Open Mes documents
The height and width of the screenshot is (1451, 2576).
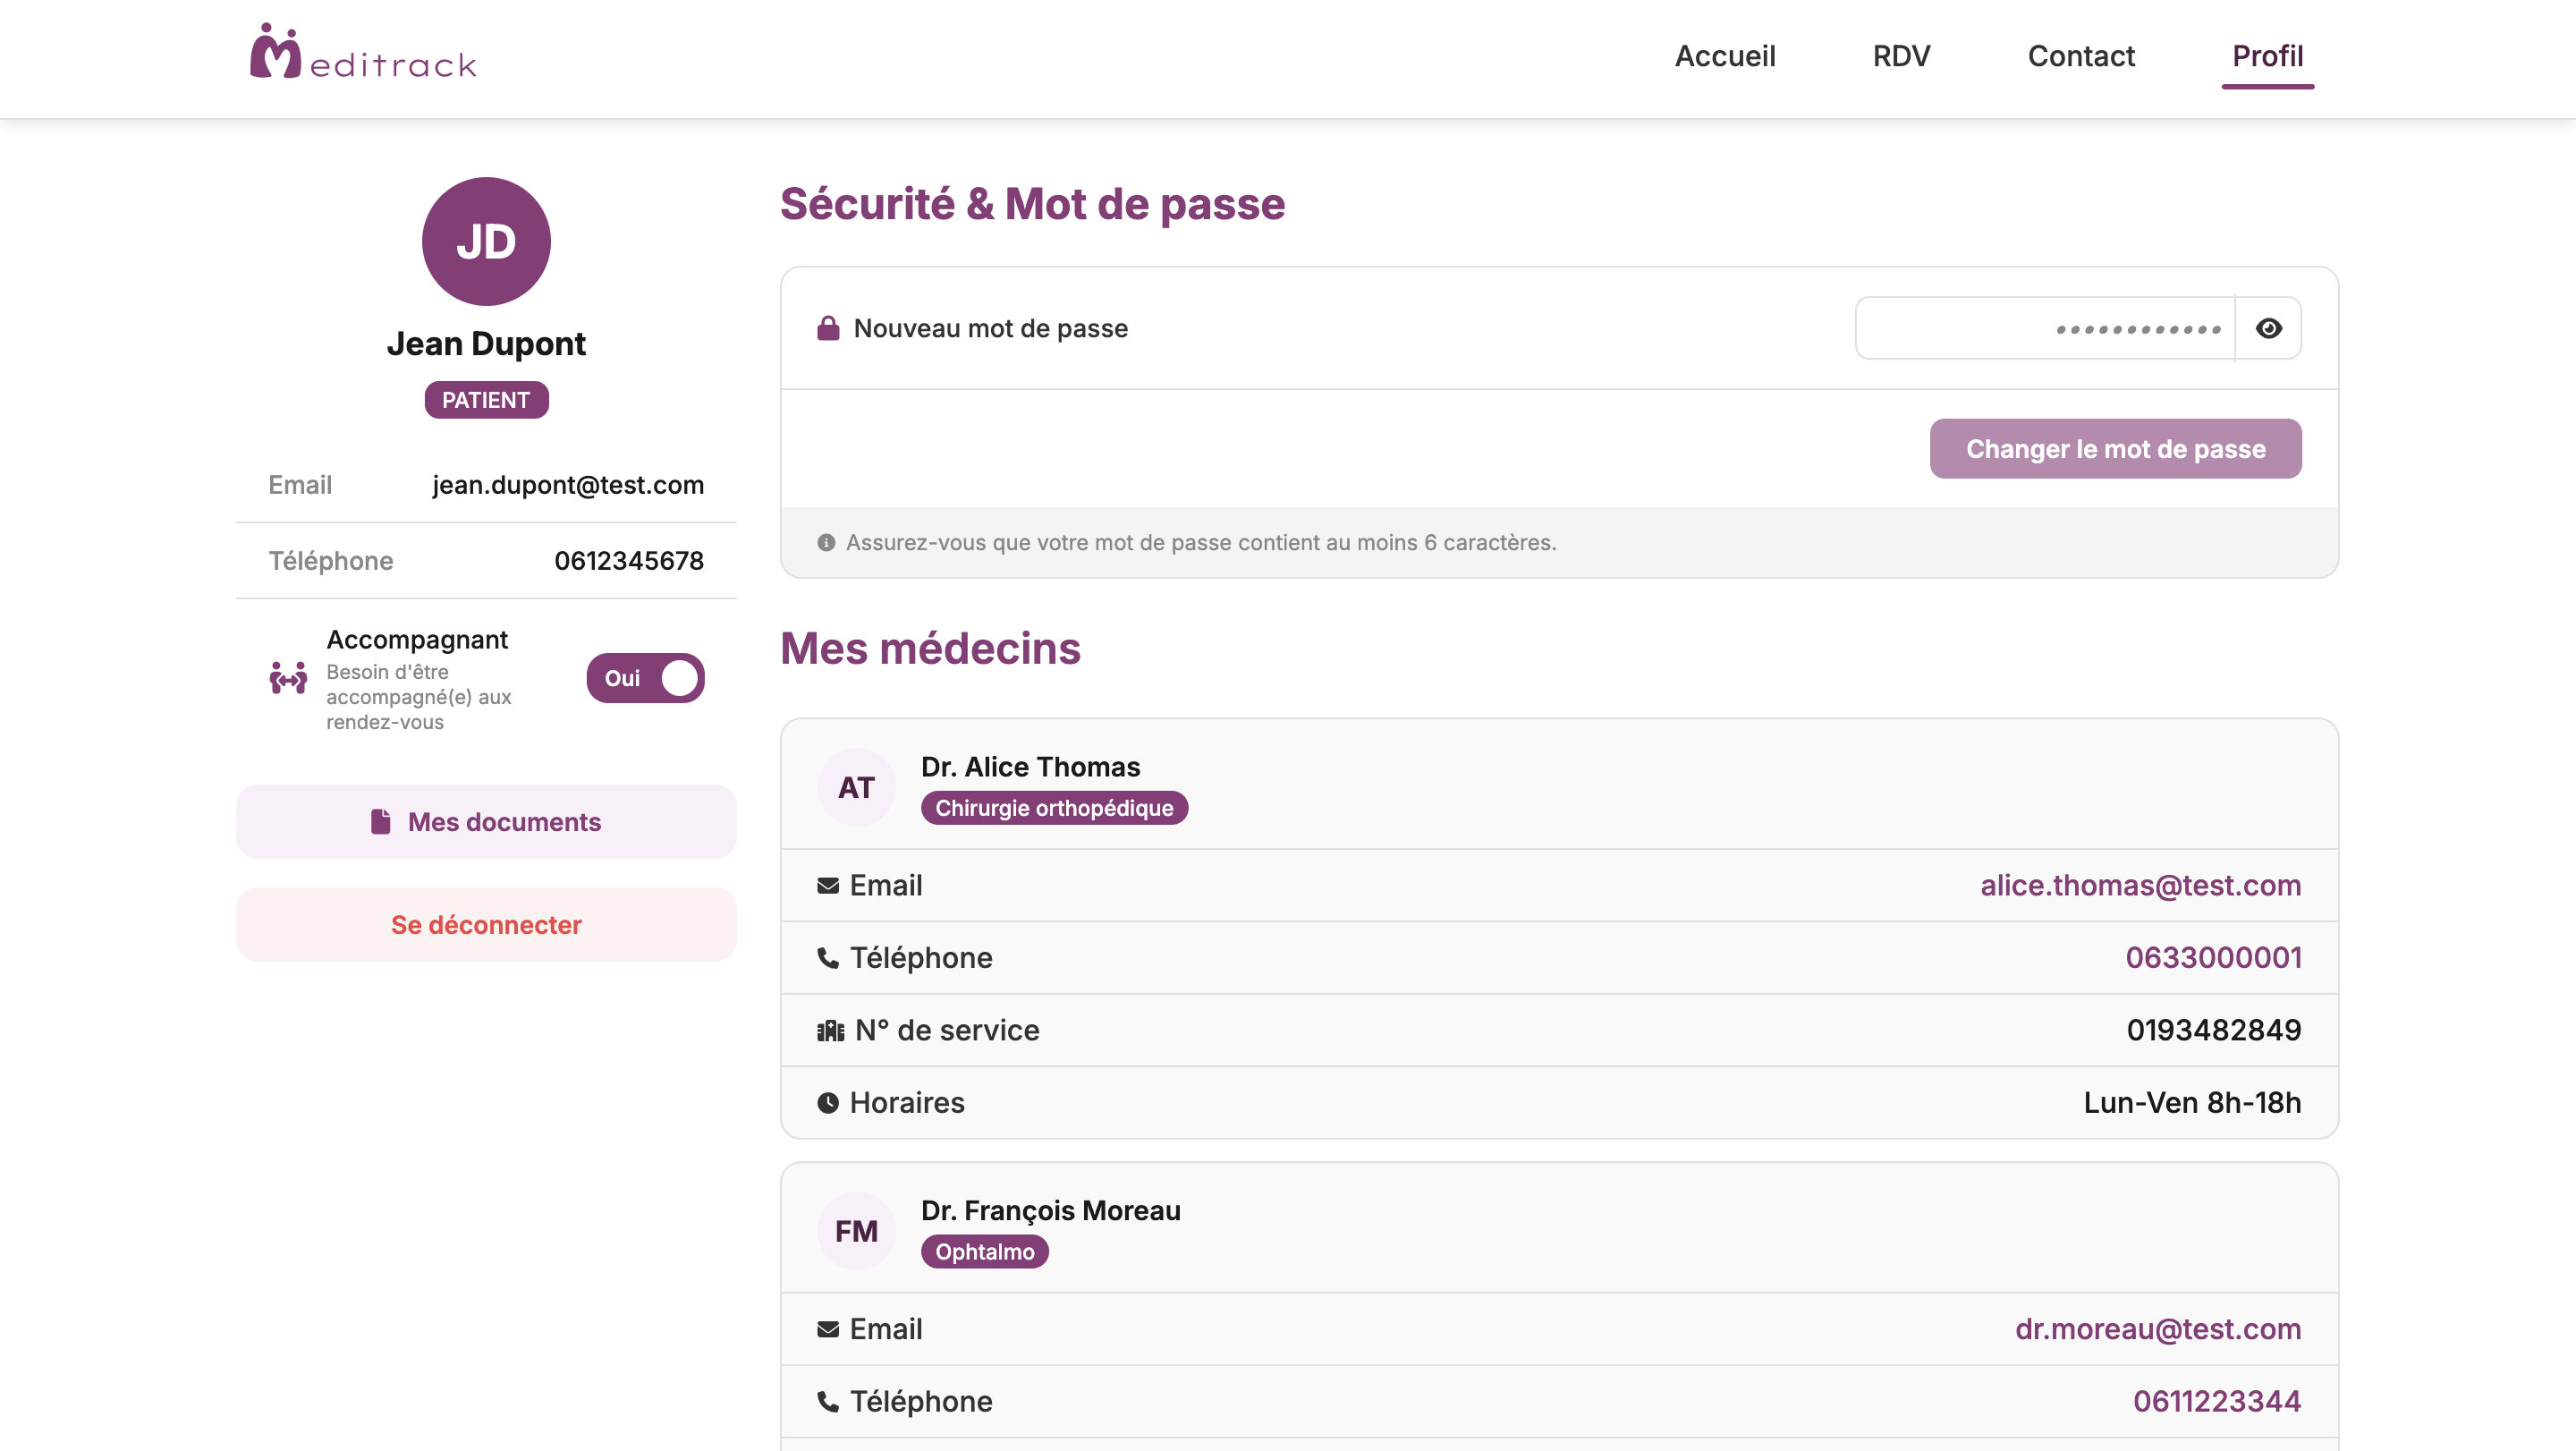tap(486, 821)
